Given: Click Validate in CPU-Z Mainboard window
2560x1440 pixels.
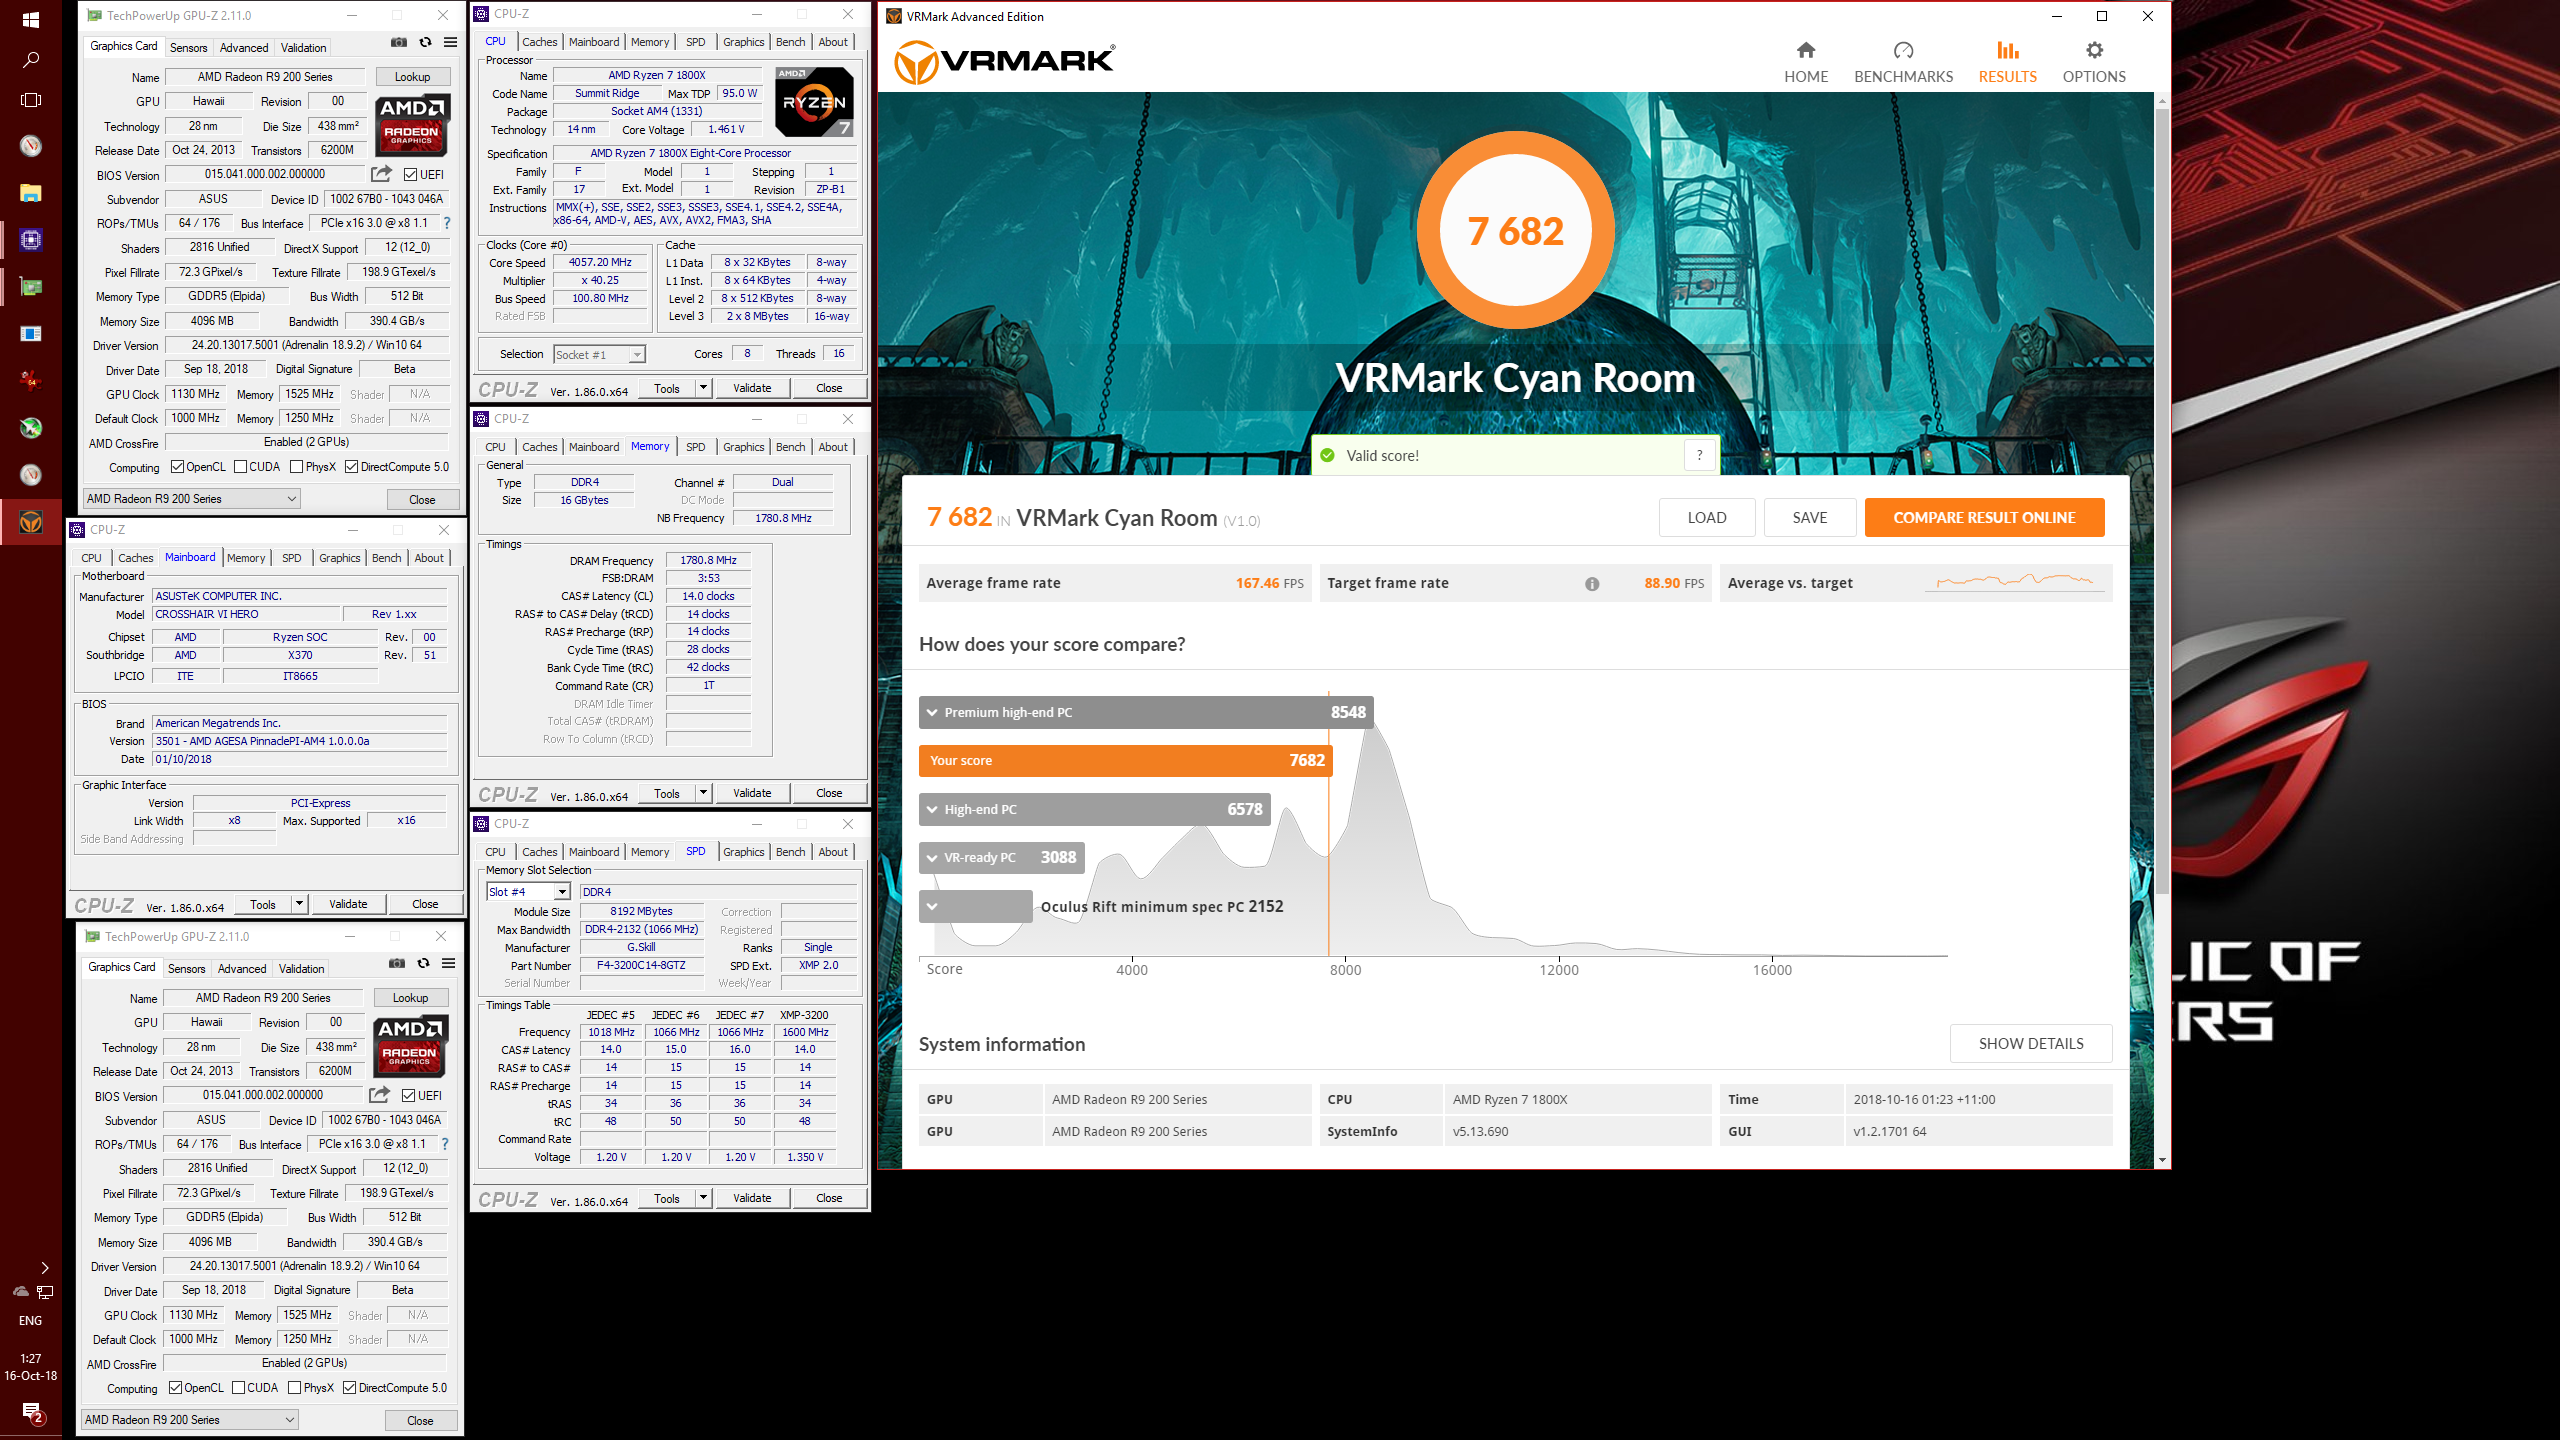Looking at the screenshot, I should click(x=348, y=904).
